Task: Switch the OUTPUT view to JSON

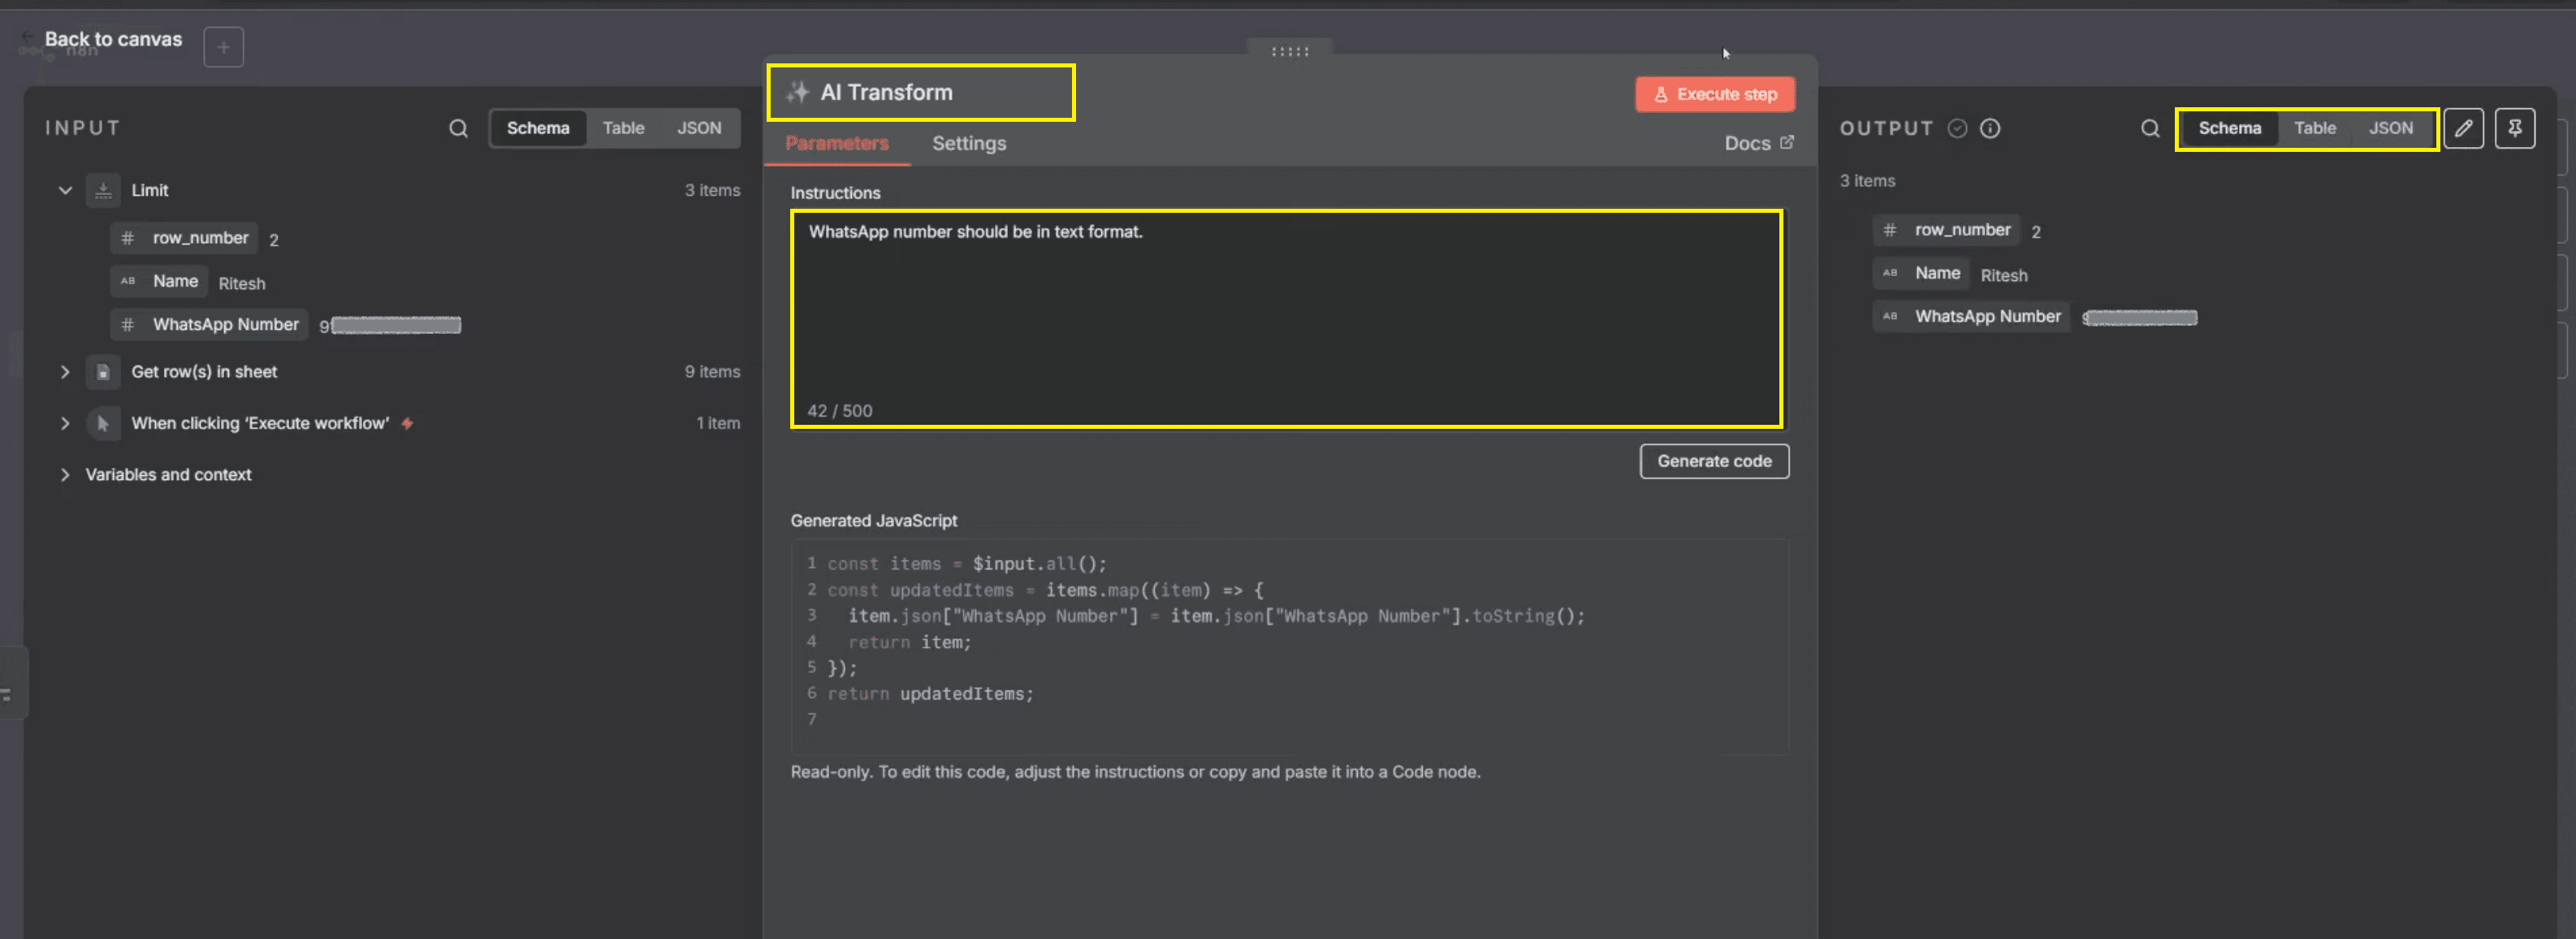Action: (x=2391, y=128)
